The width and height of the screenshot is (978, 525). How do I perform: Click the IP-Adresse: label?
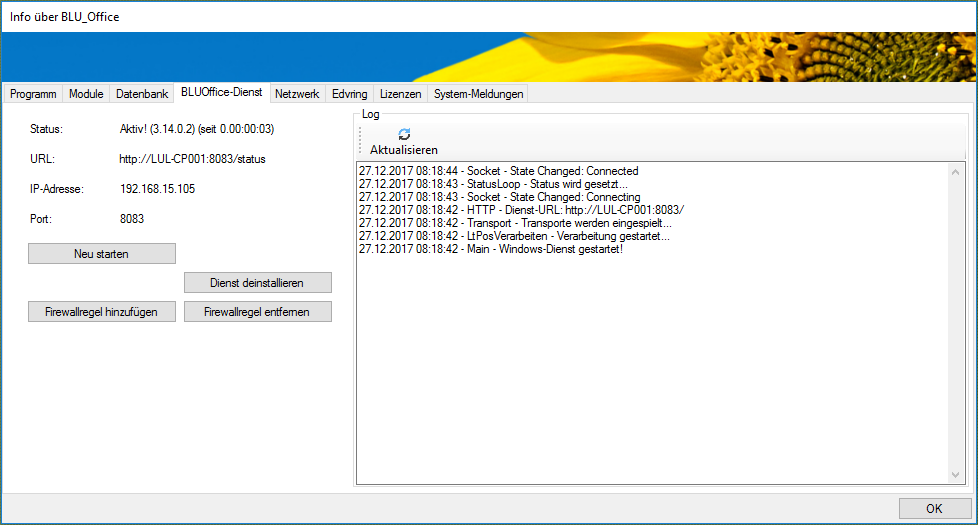57,189
